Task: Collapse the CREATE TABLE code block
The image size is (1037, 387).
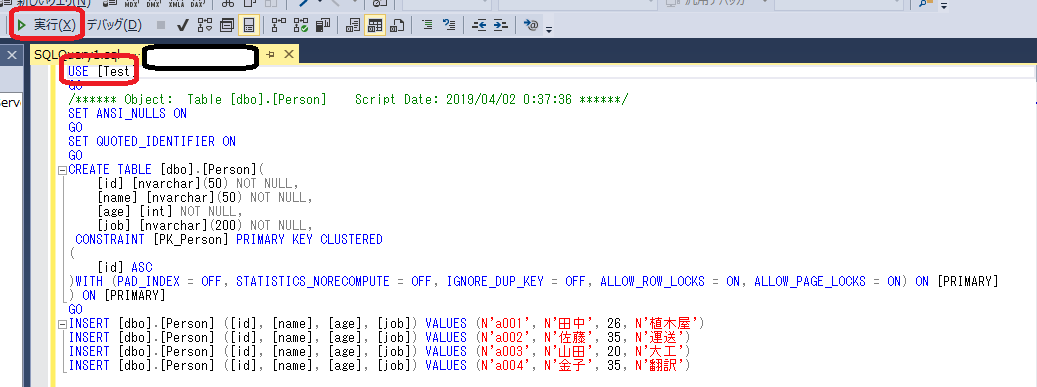Action: pos(62,169)
